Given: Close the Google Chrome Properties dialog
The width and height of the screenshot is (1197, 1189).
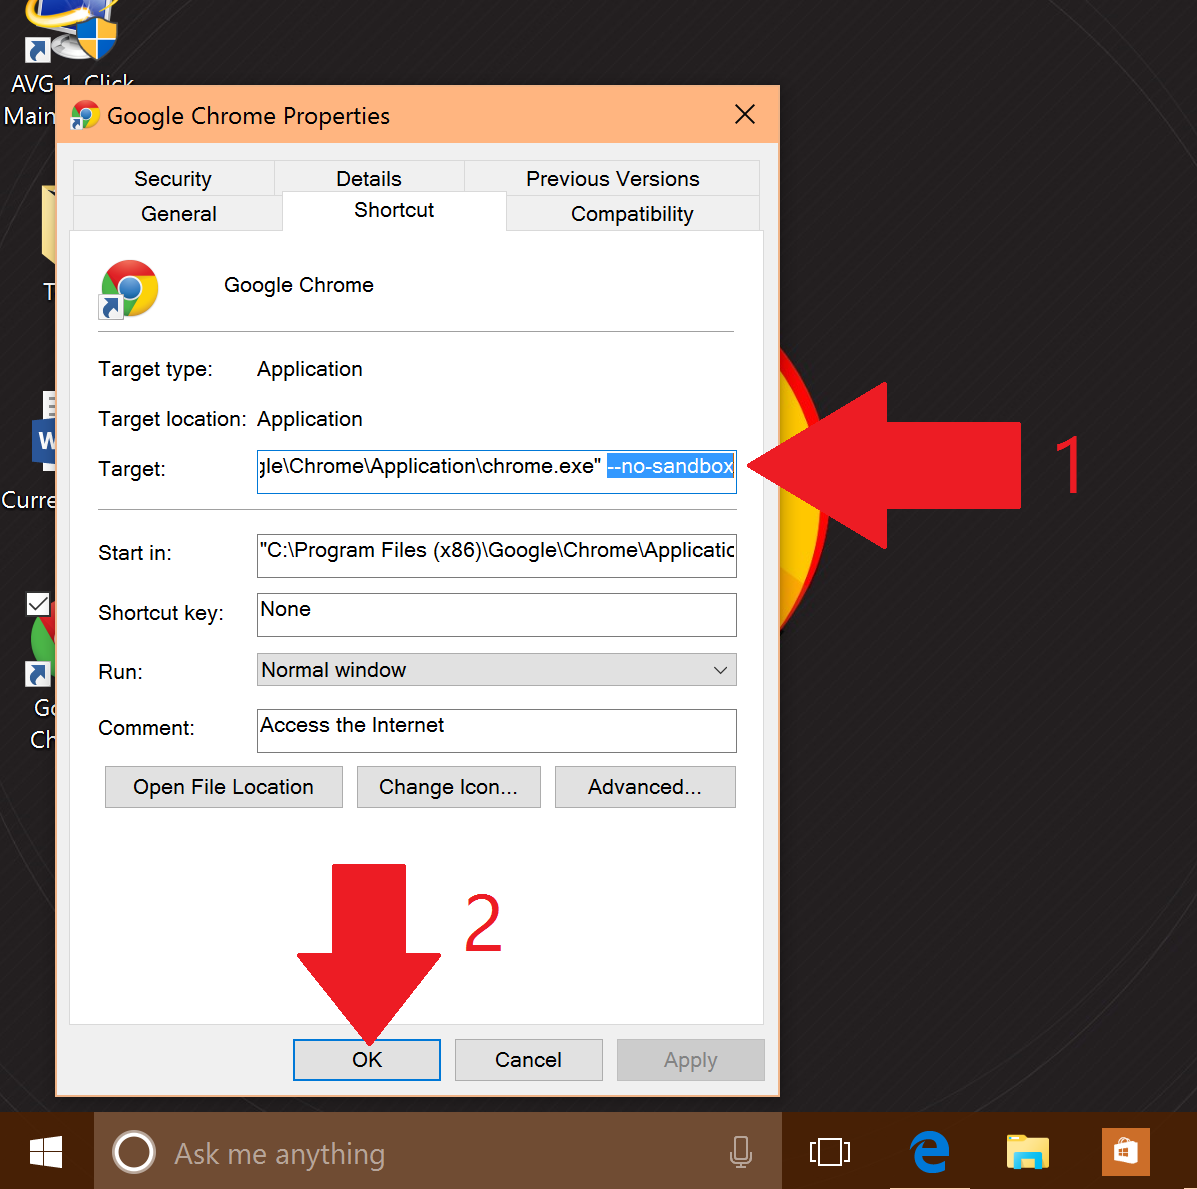Looking at the screenshot, I should [745, 114].
